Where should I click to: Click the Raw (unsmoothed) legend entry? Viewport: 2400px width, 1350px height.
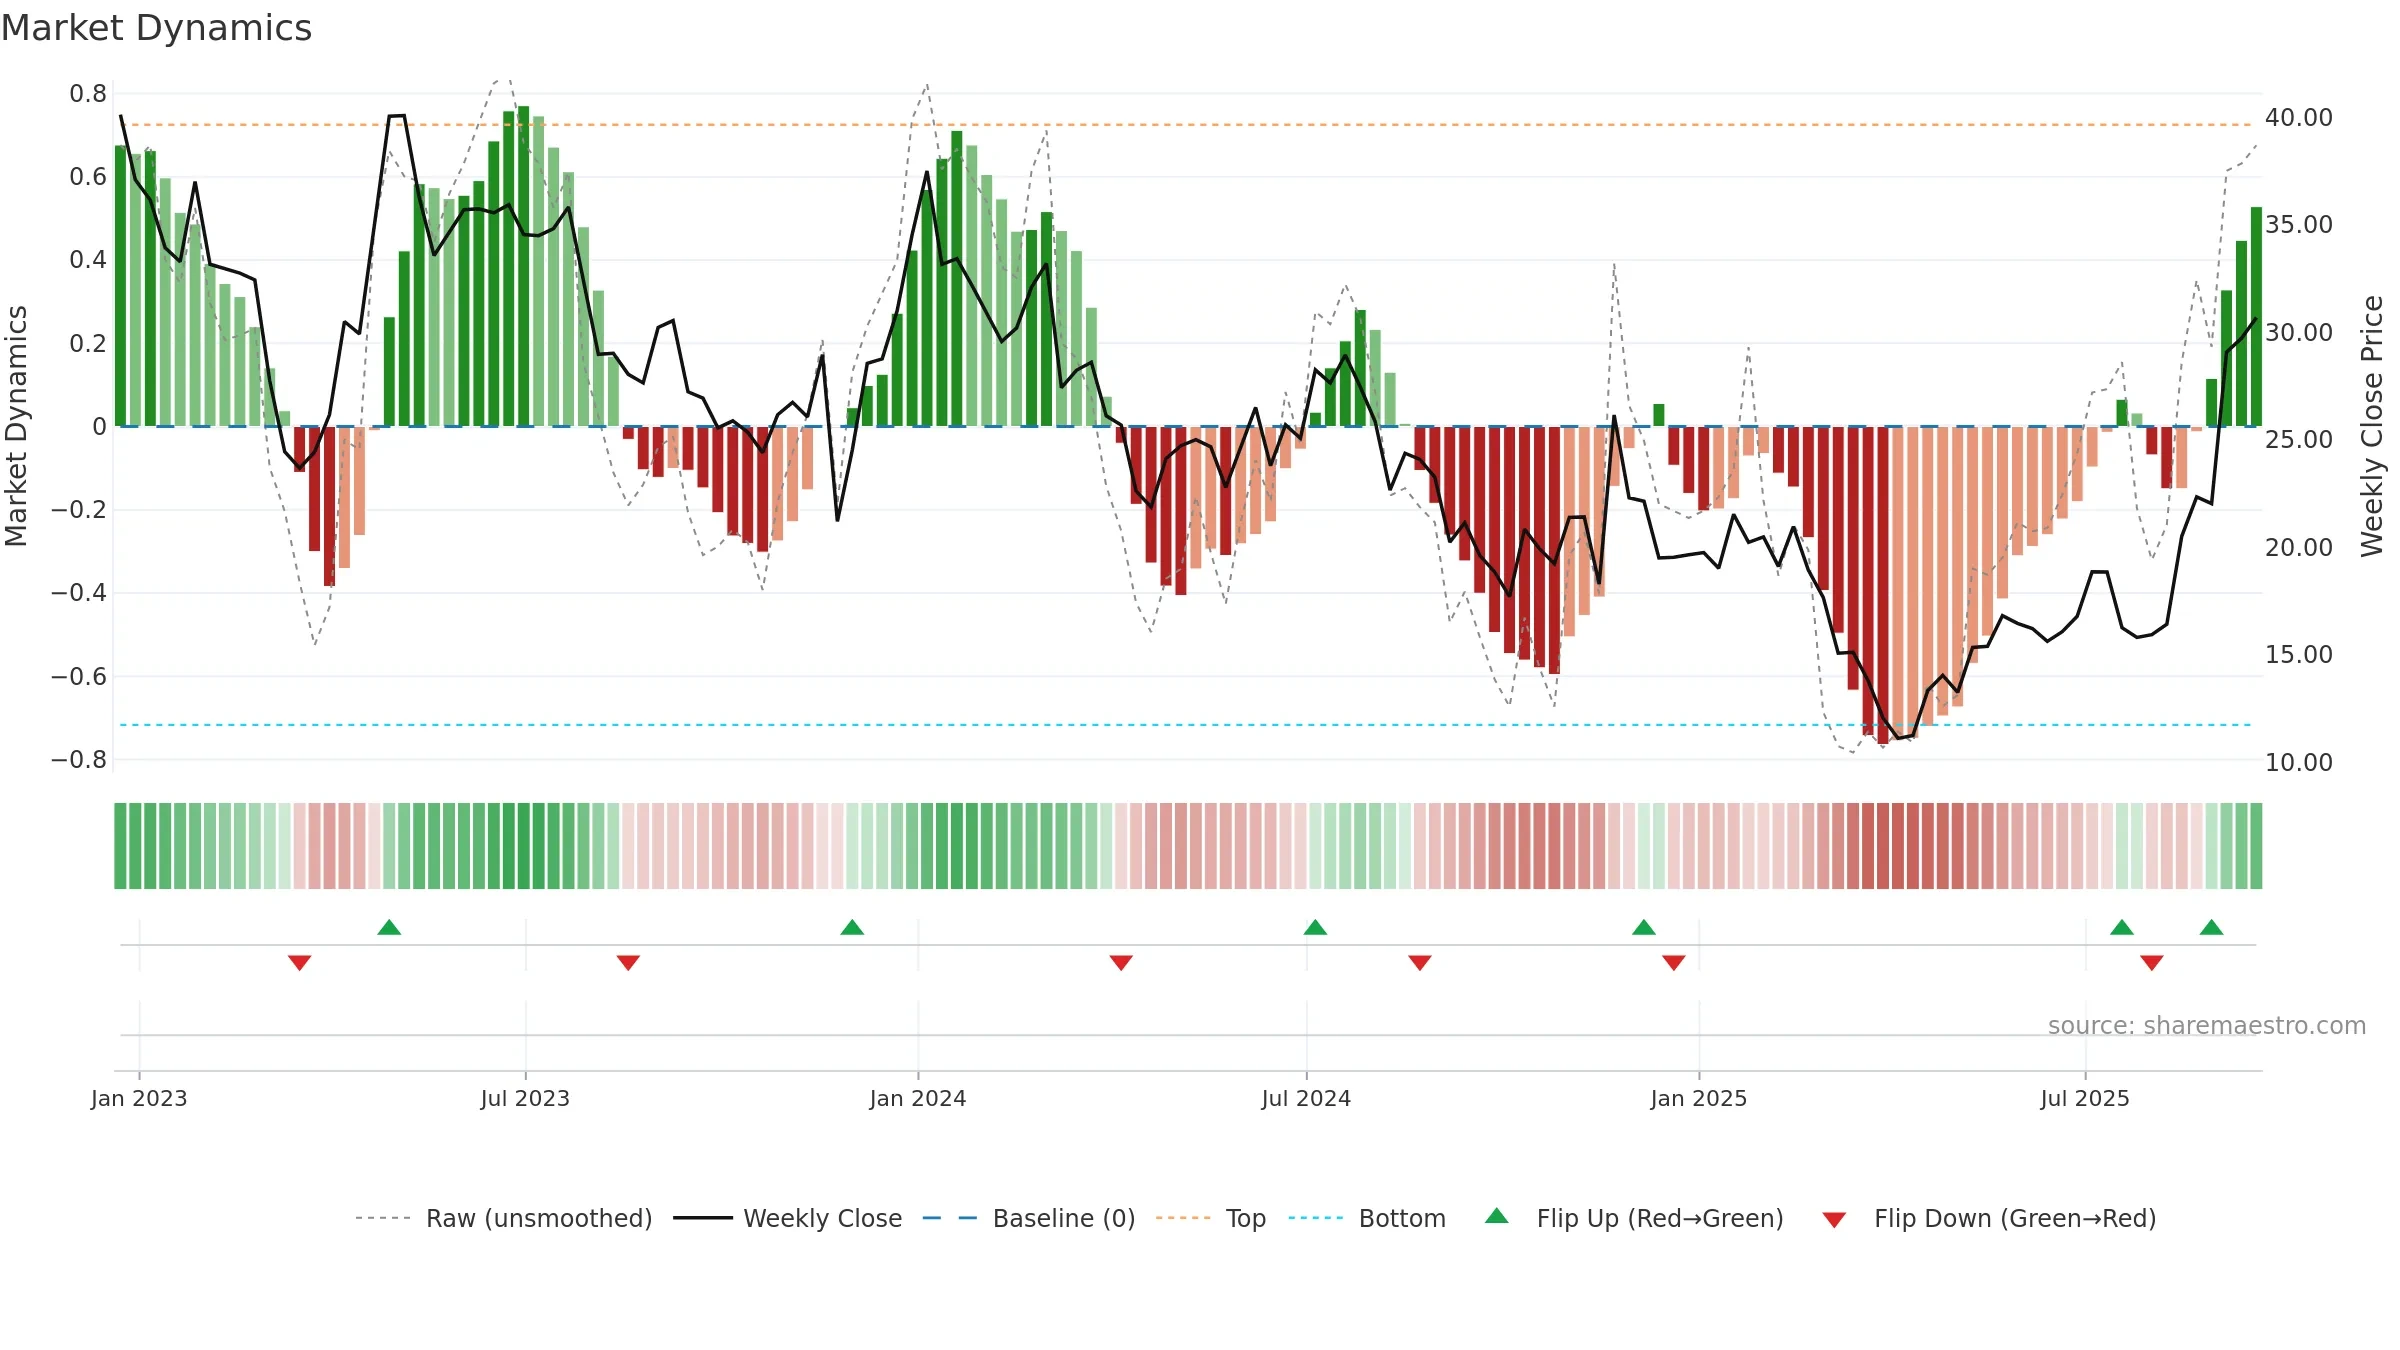(x=504, y=1218)
